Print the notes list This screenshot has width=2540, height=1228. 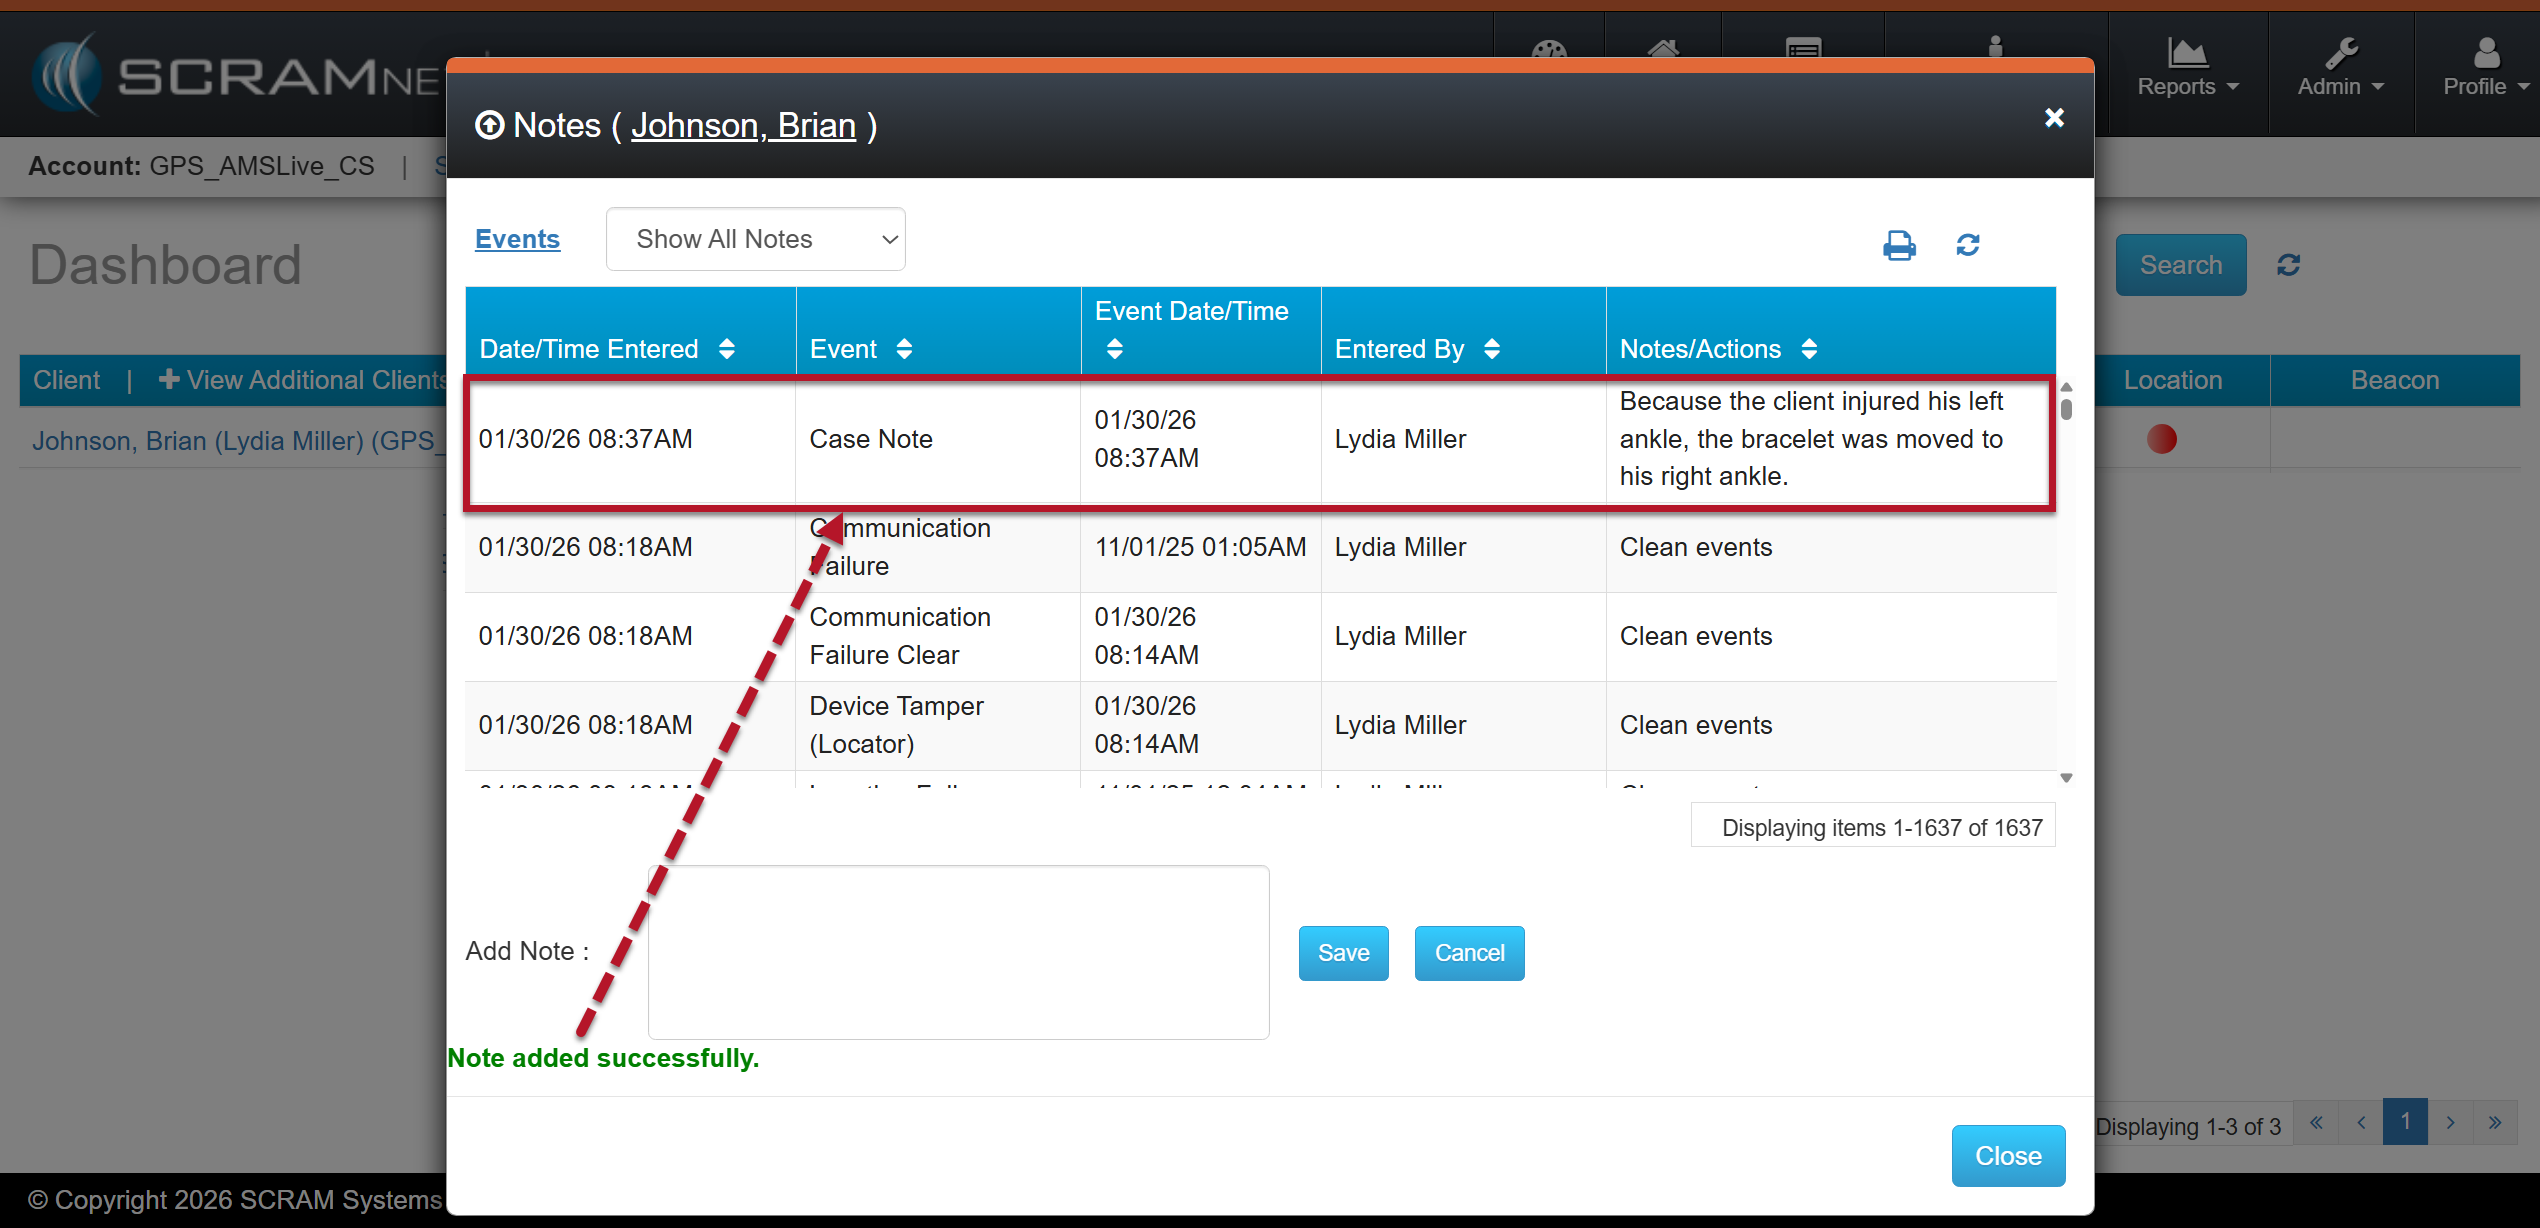[1899, 245]
